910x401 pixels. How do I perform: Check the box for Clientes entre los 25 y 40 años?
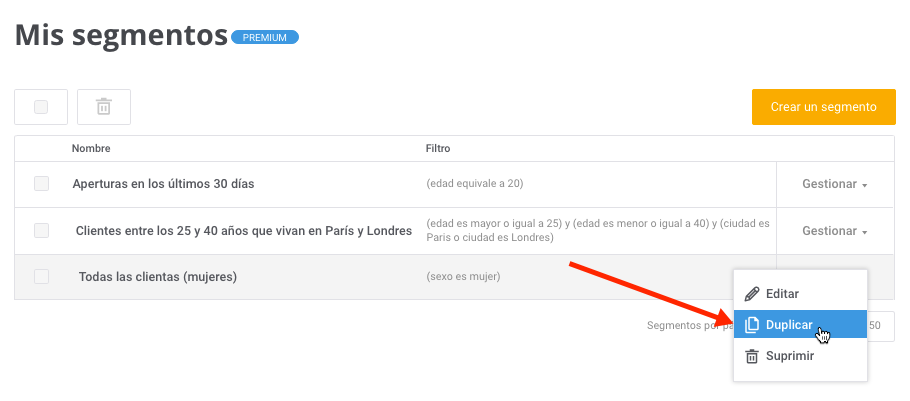(x=41, y=230)
